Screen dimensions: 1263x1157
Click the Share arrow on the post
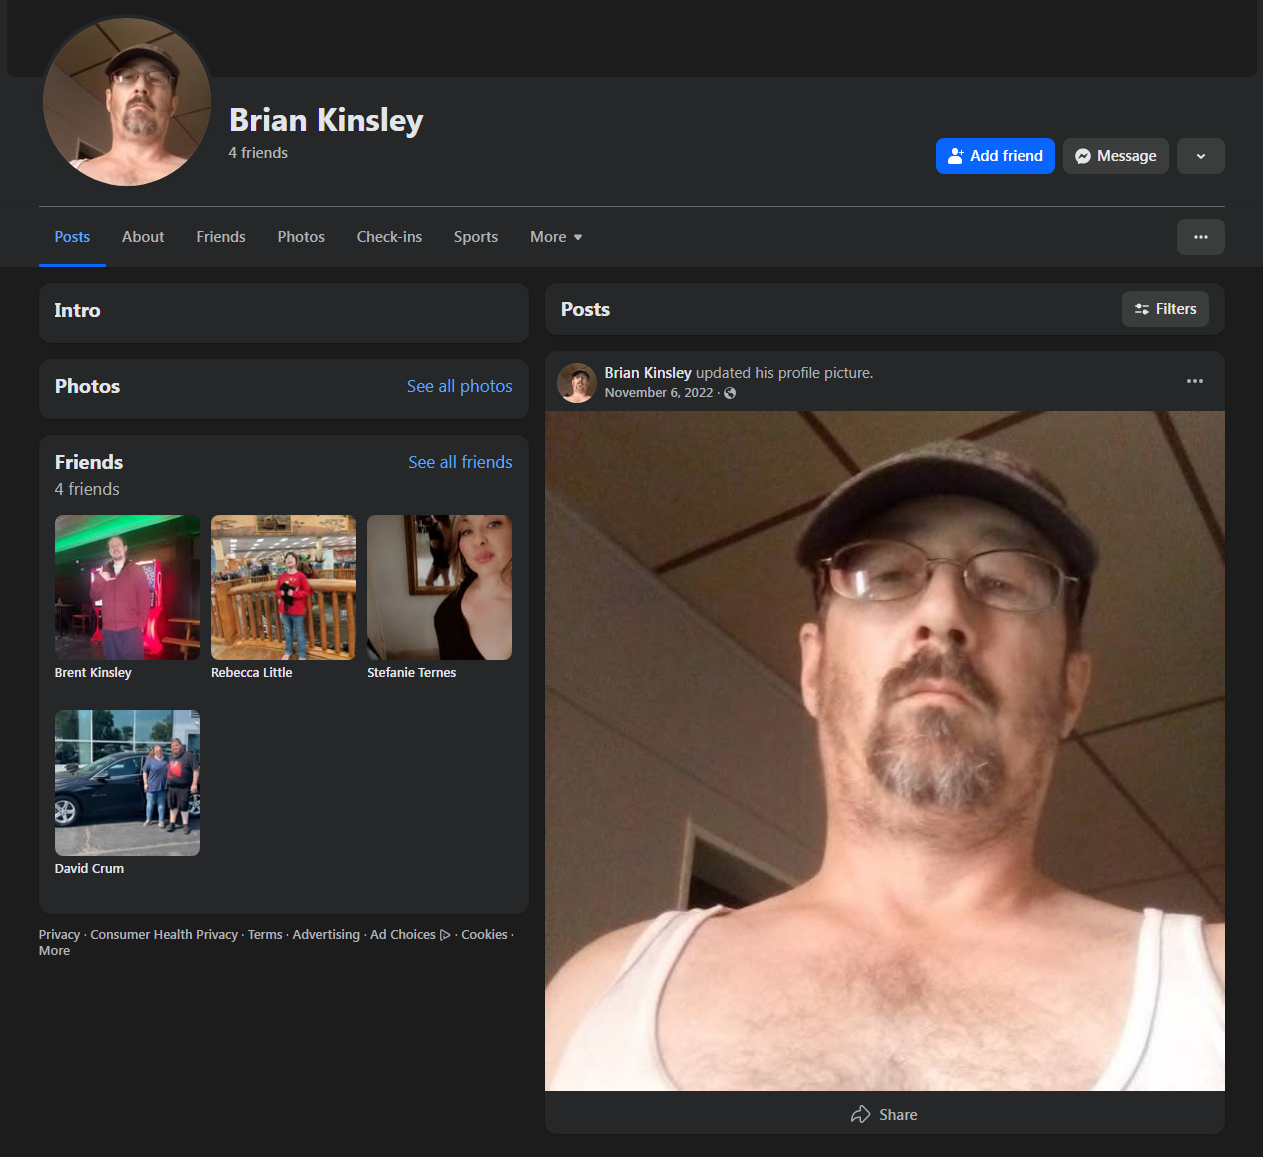pos(860,1114)
